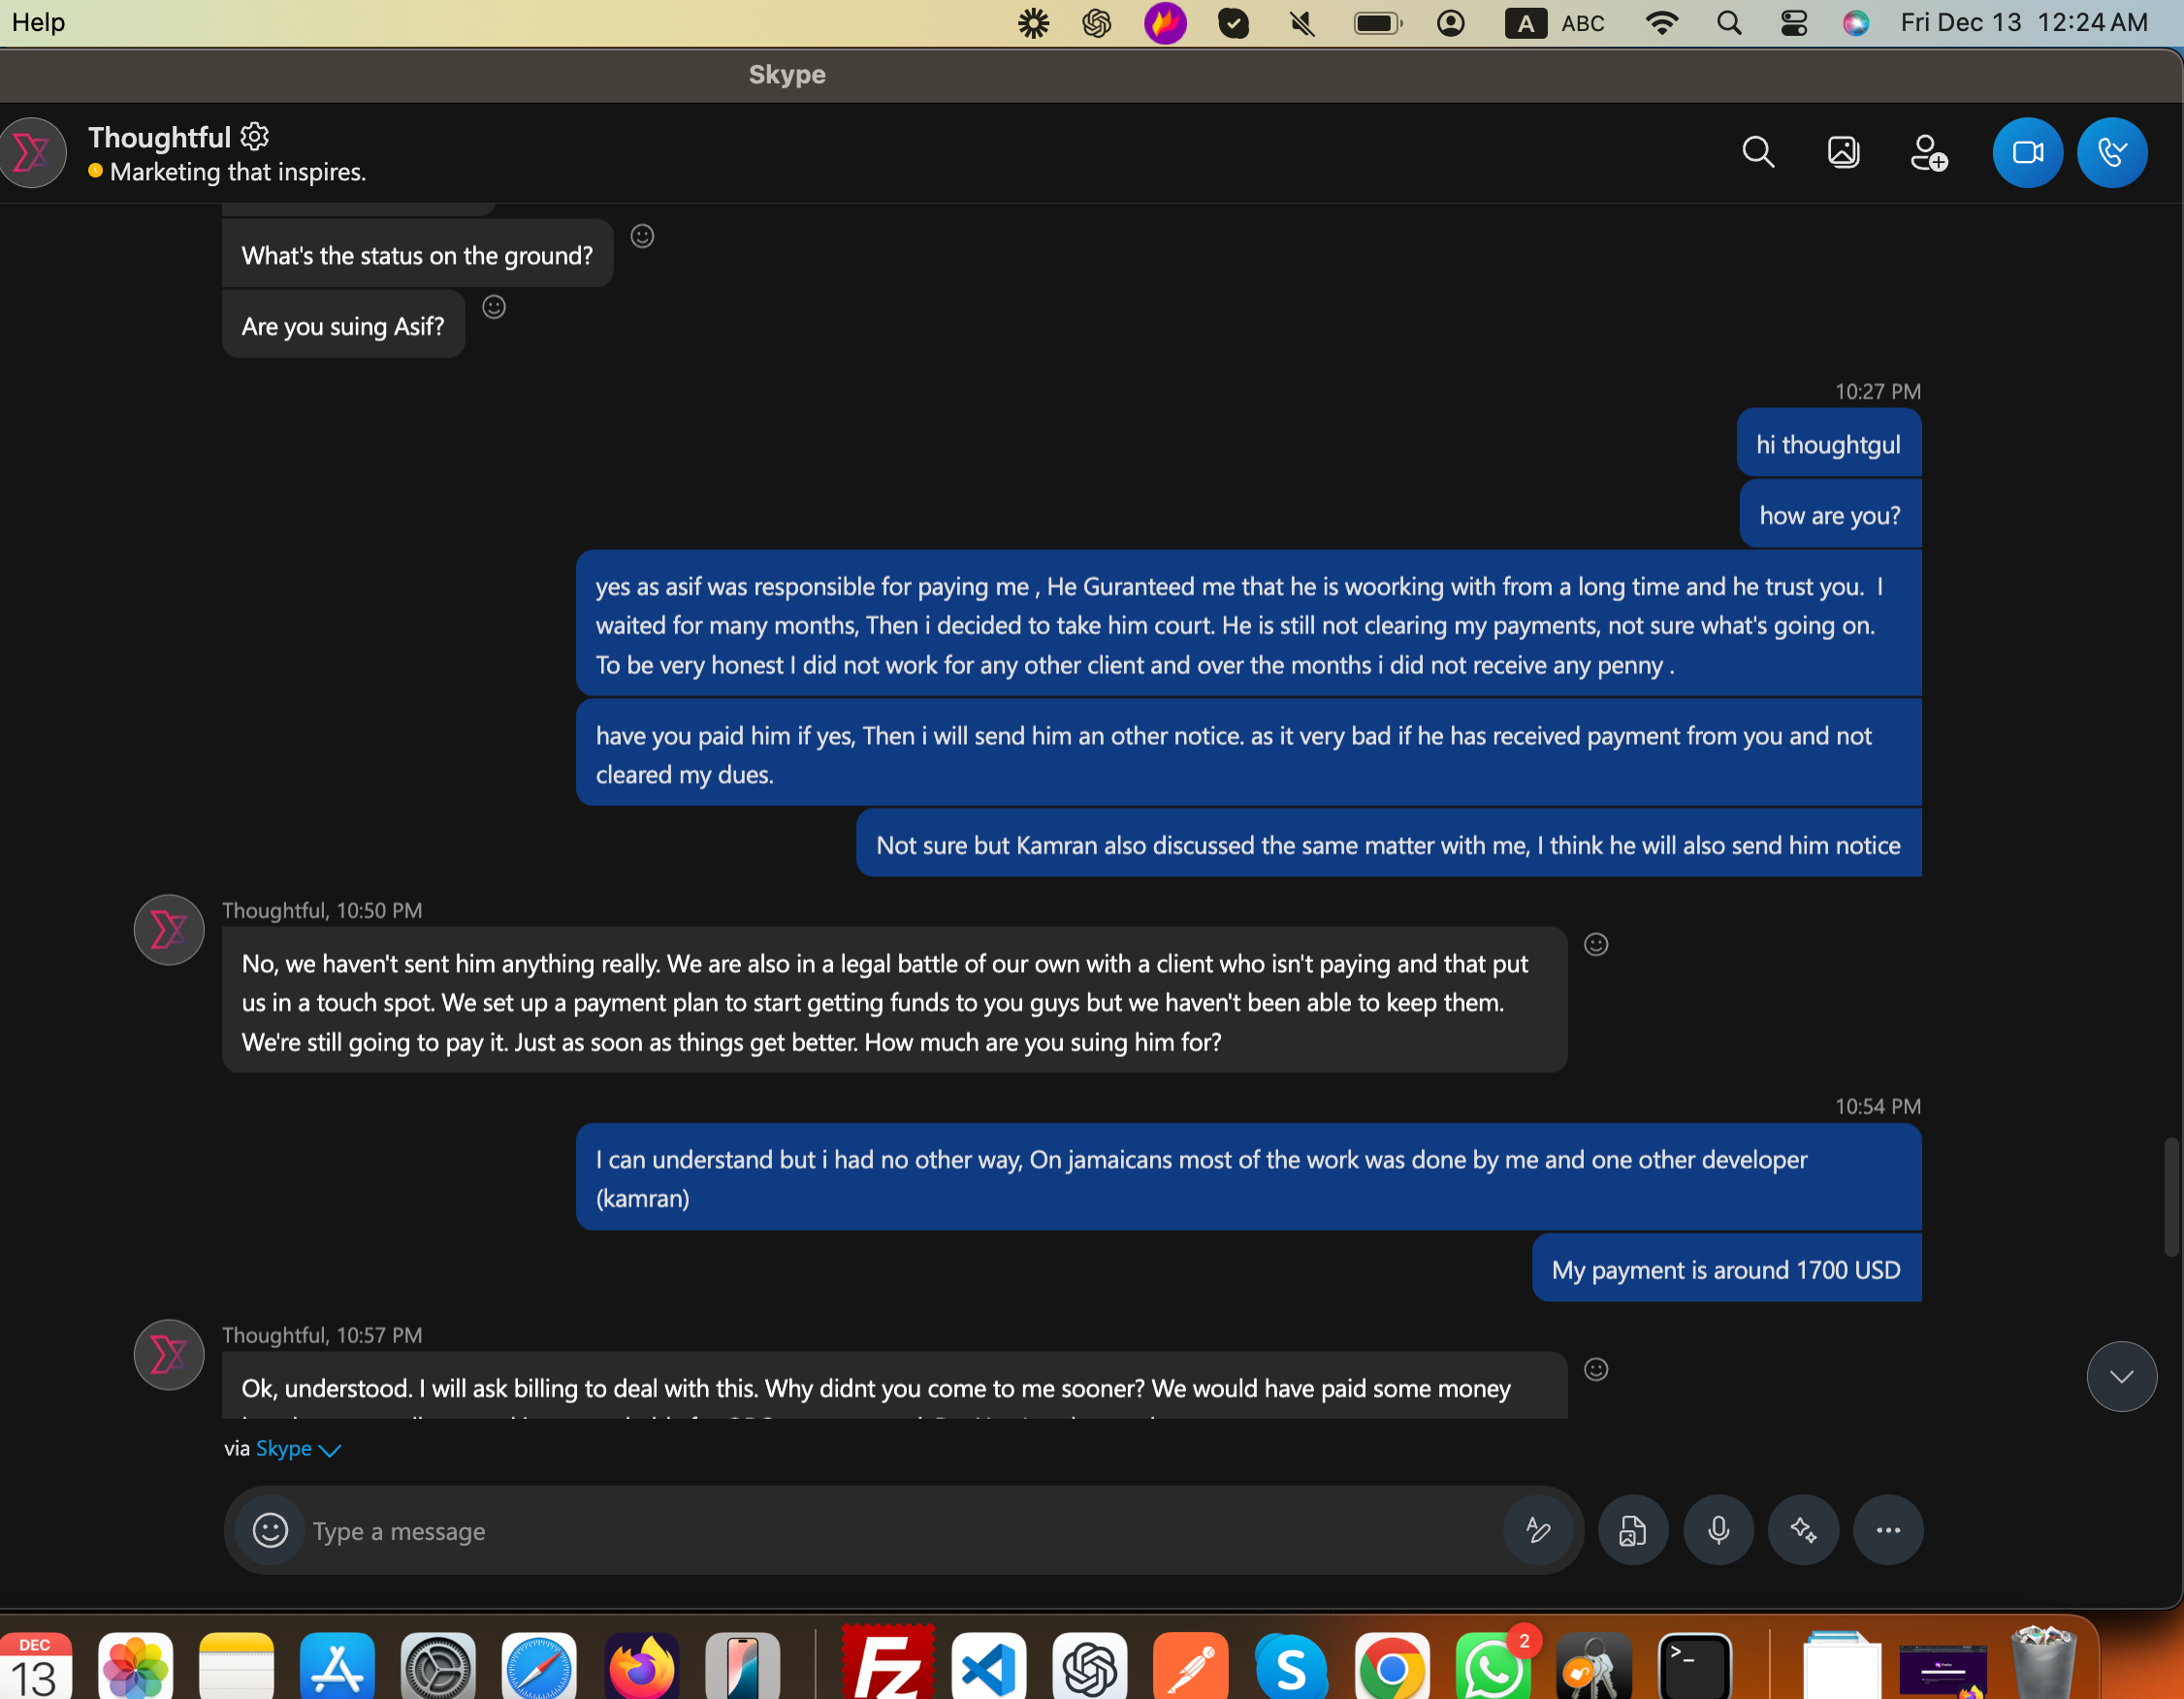Click "Thoughtful" contact name in header
The image size is (2184, 1699).
coord(159,137)
